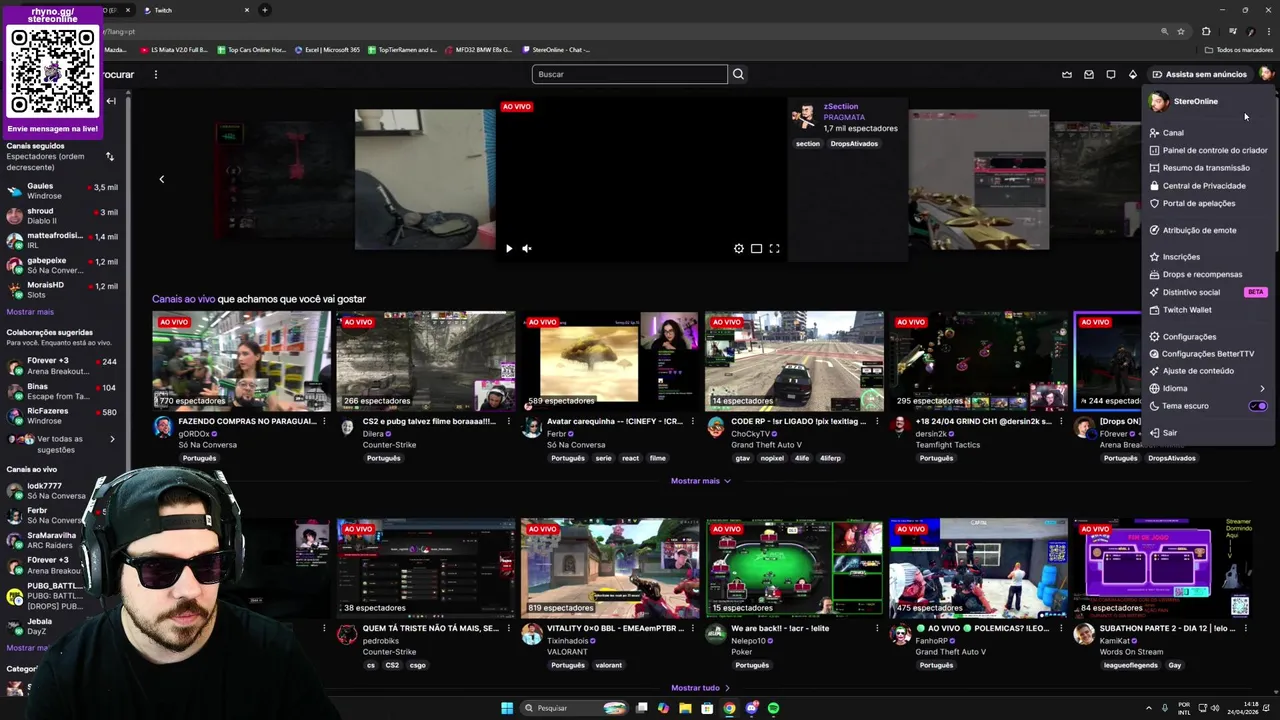
Task: Open the Windows Start menu
Action: (507, 708)
